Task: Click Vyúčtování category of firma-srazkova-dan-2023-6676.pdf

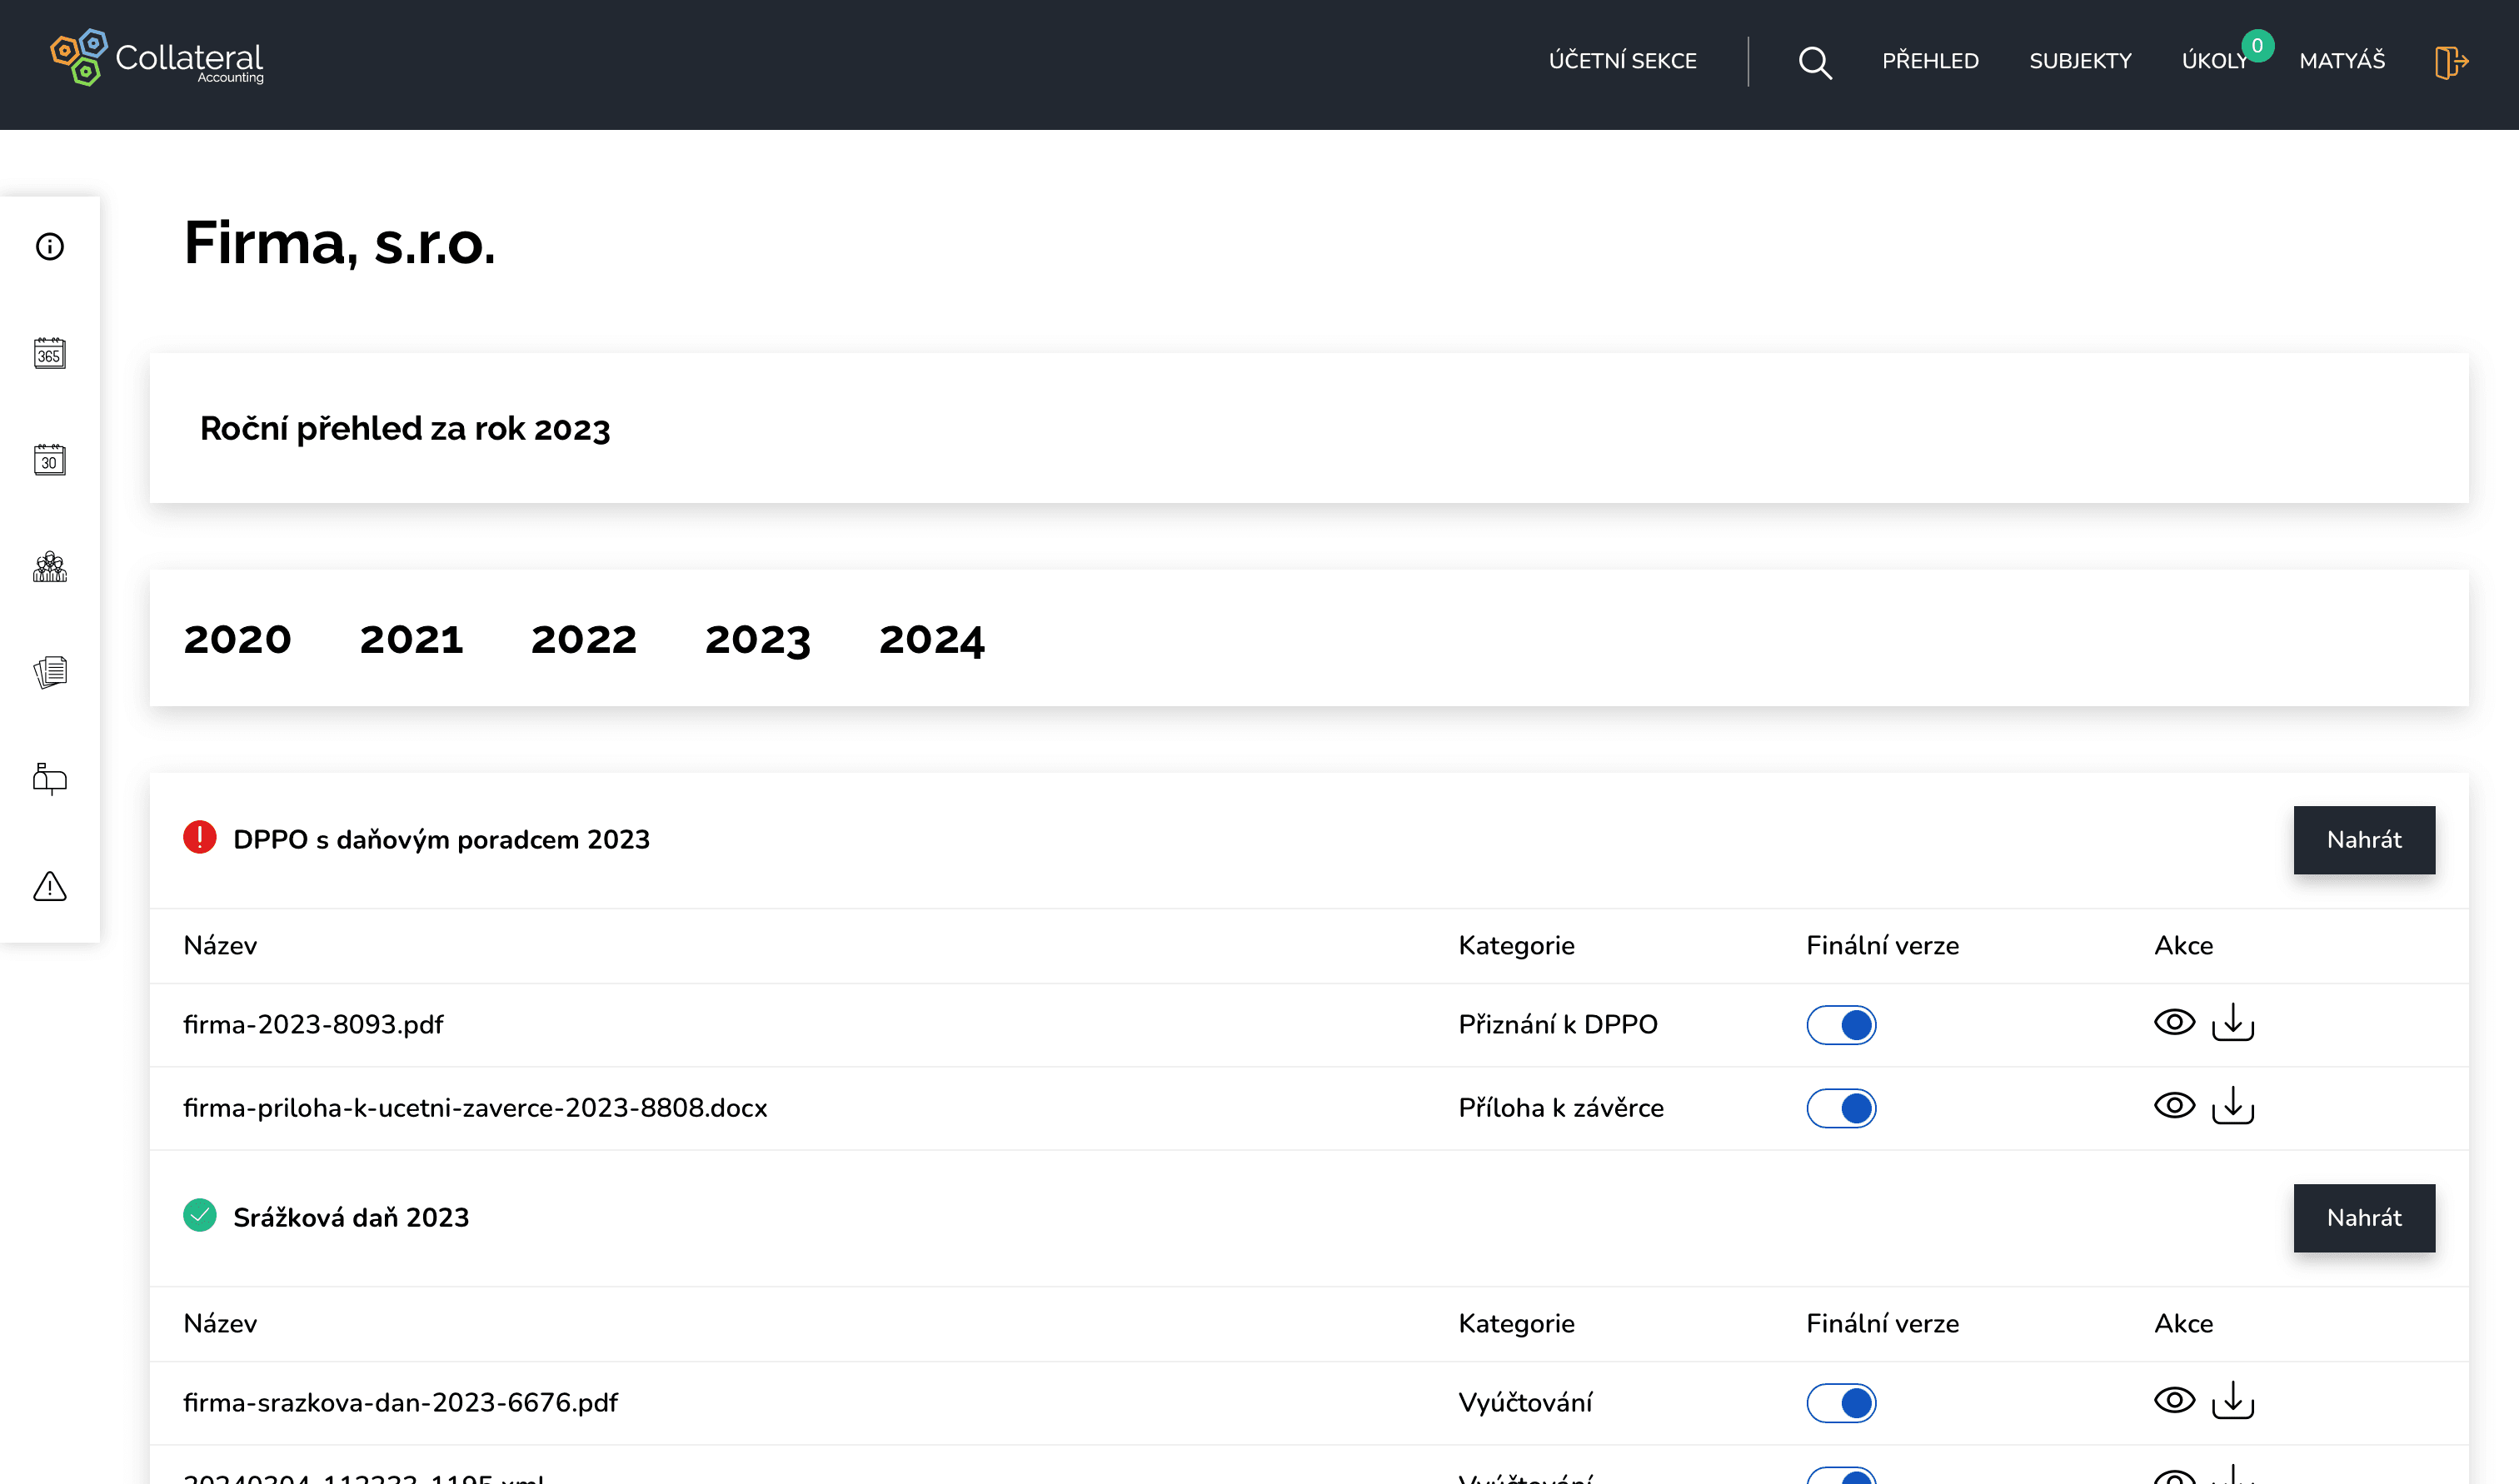Action: 1525,1403
